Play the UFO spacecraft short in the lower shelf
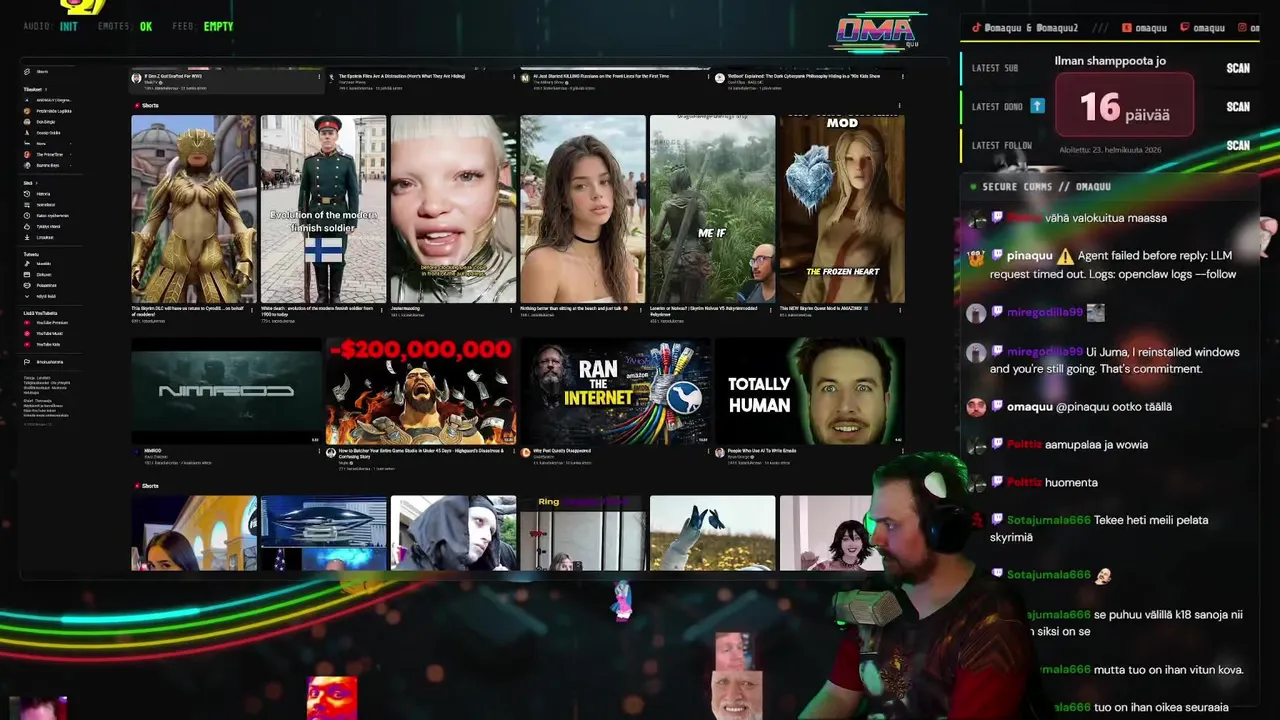Screen dimensions: 1280x720 [x=323, y=533]
